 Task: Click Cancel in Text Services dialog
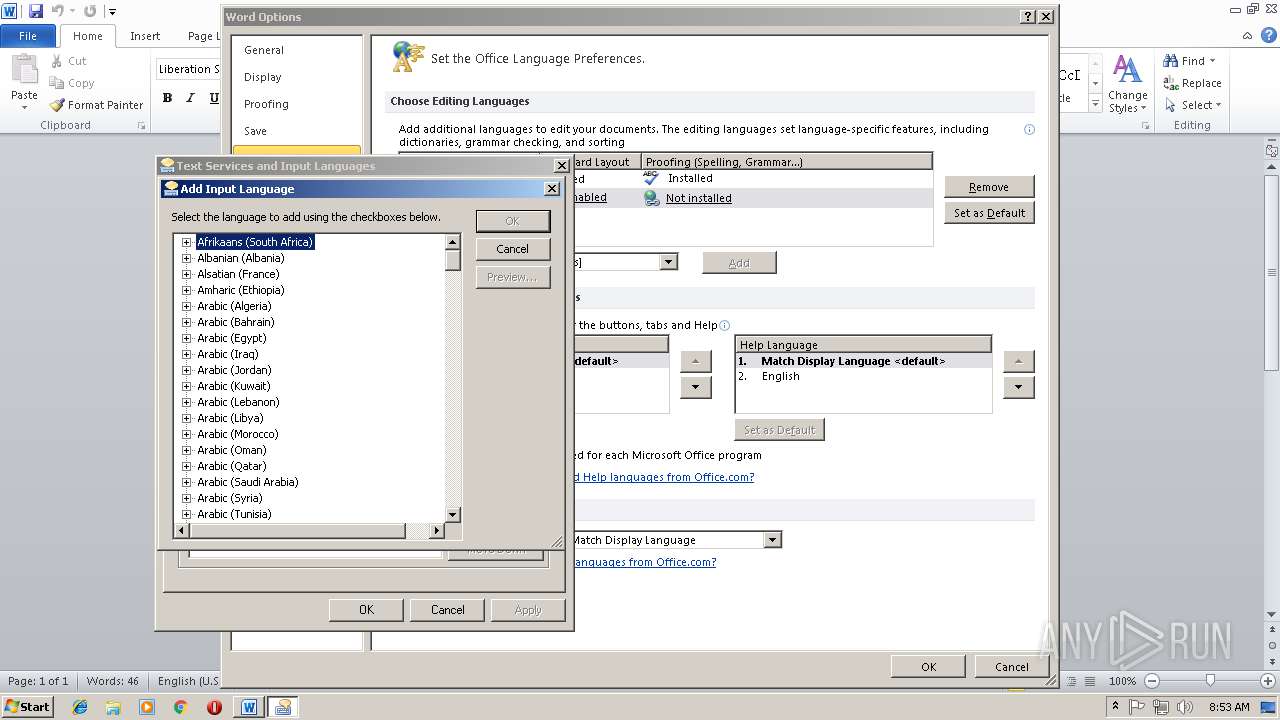pos(448,610)
